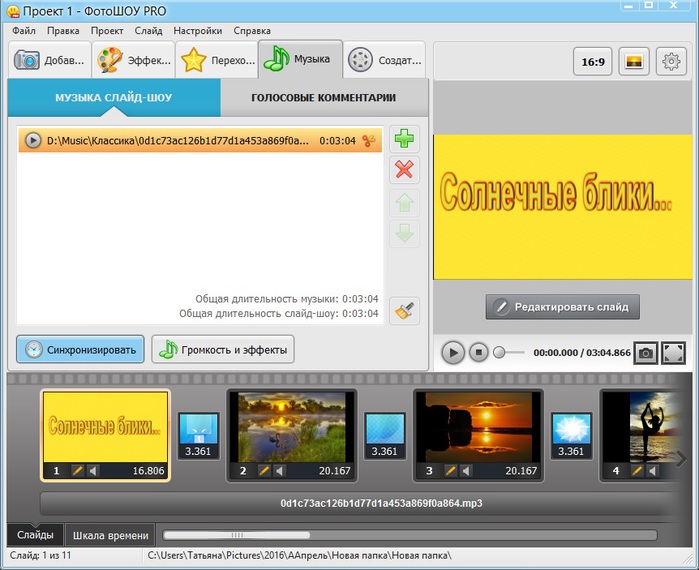Select transition between slides 1 and 2
The image size is (699, 570).
pos(198,435)
